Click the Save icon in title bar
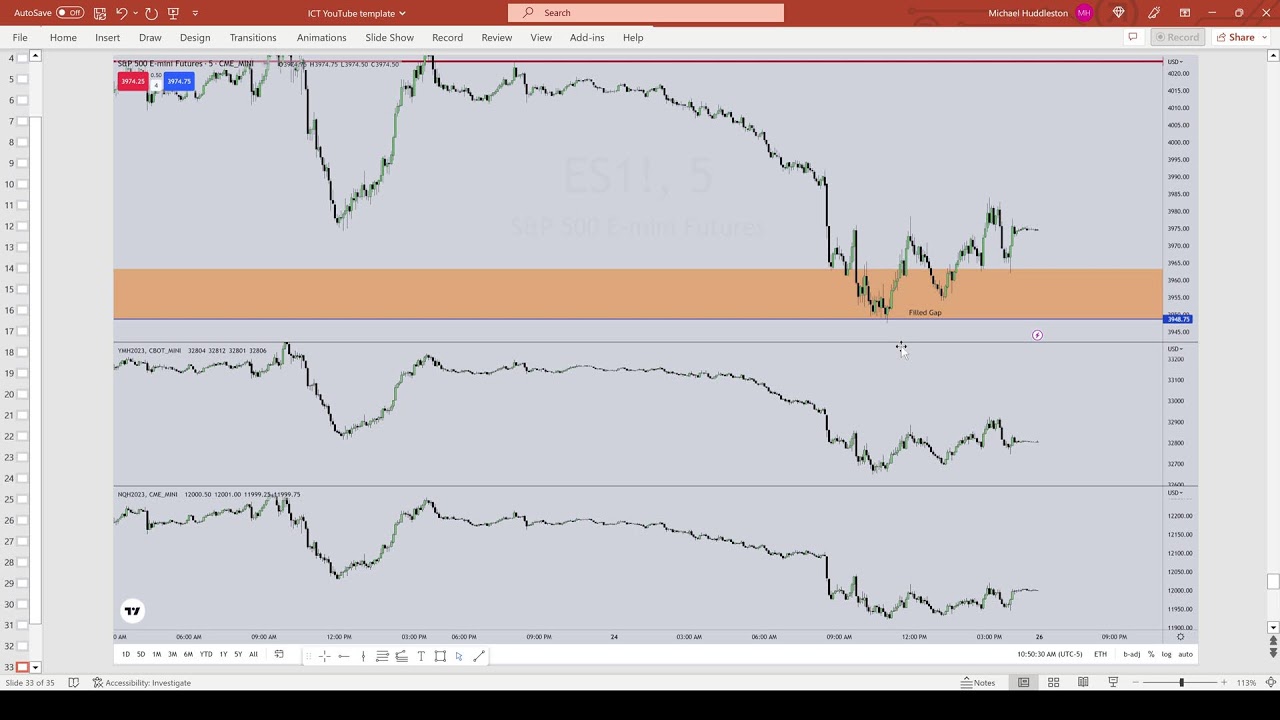 tap(100, 13)
